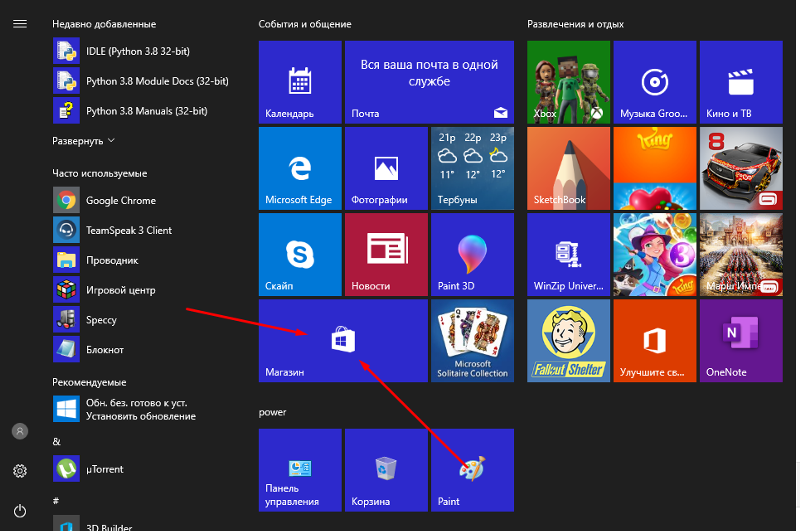Launch Fallout Shelter tile

tap(568, 341)
